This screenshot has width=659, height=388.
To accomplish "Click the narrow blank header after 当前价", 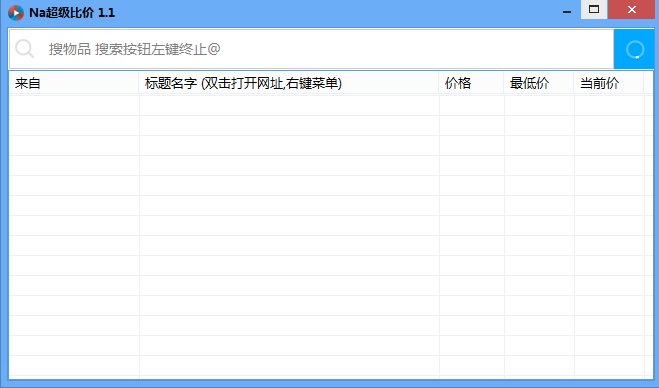I will [648, 83].
